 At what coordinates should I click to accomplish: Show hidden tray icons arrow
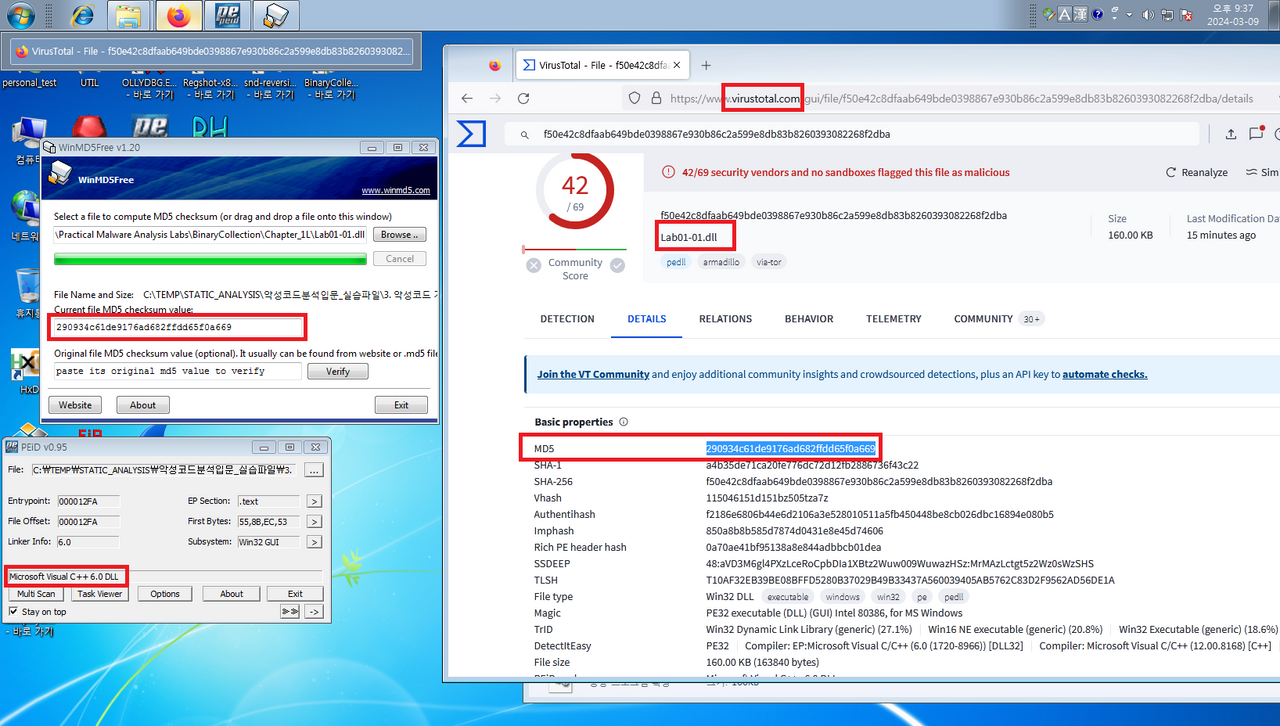[x=1130, y=15]
